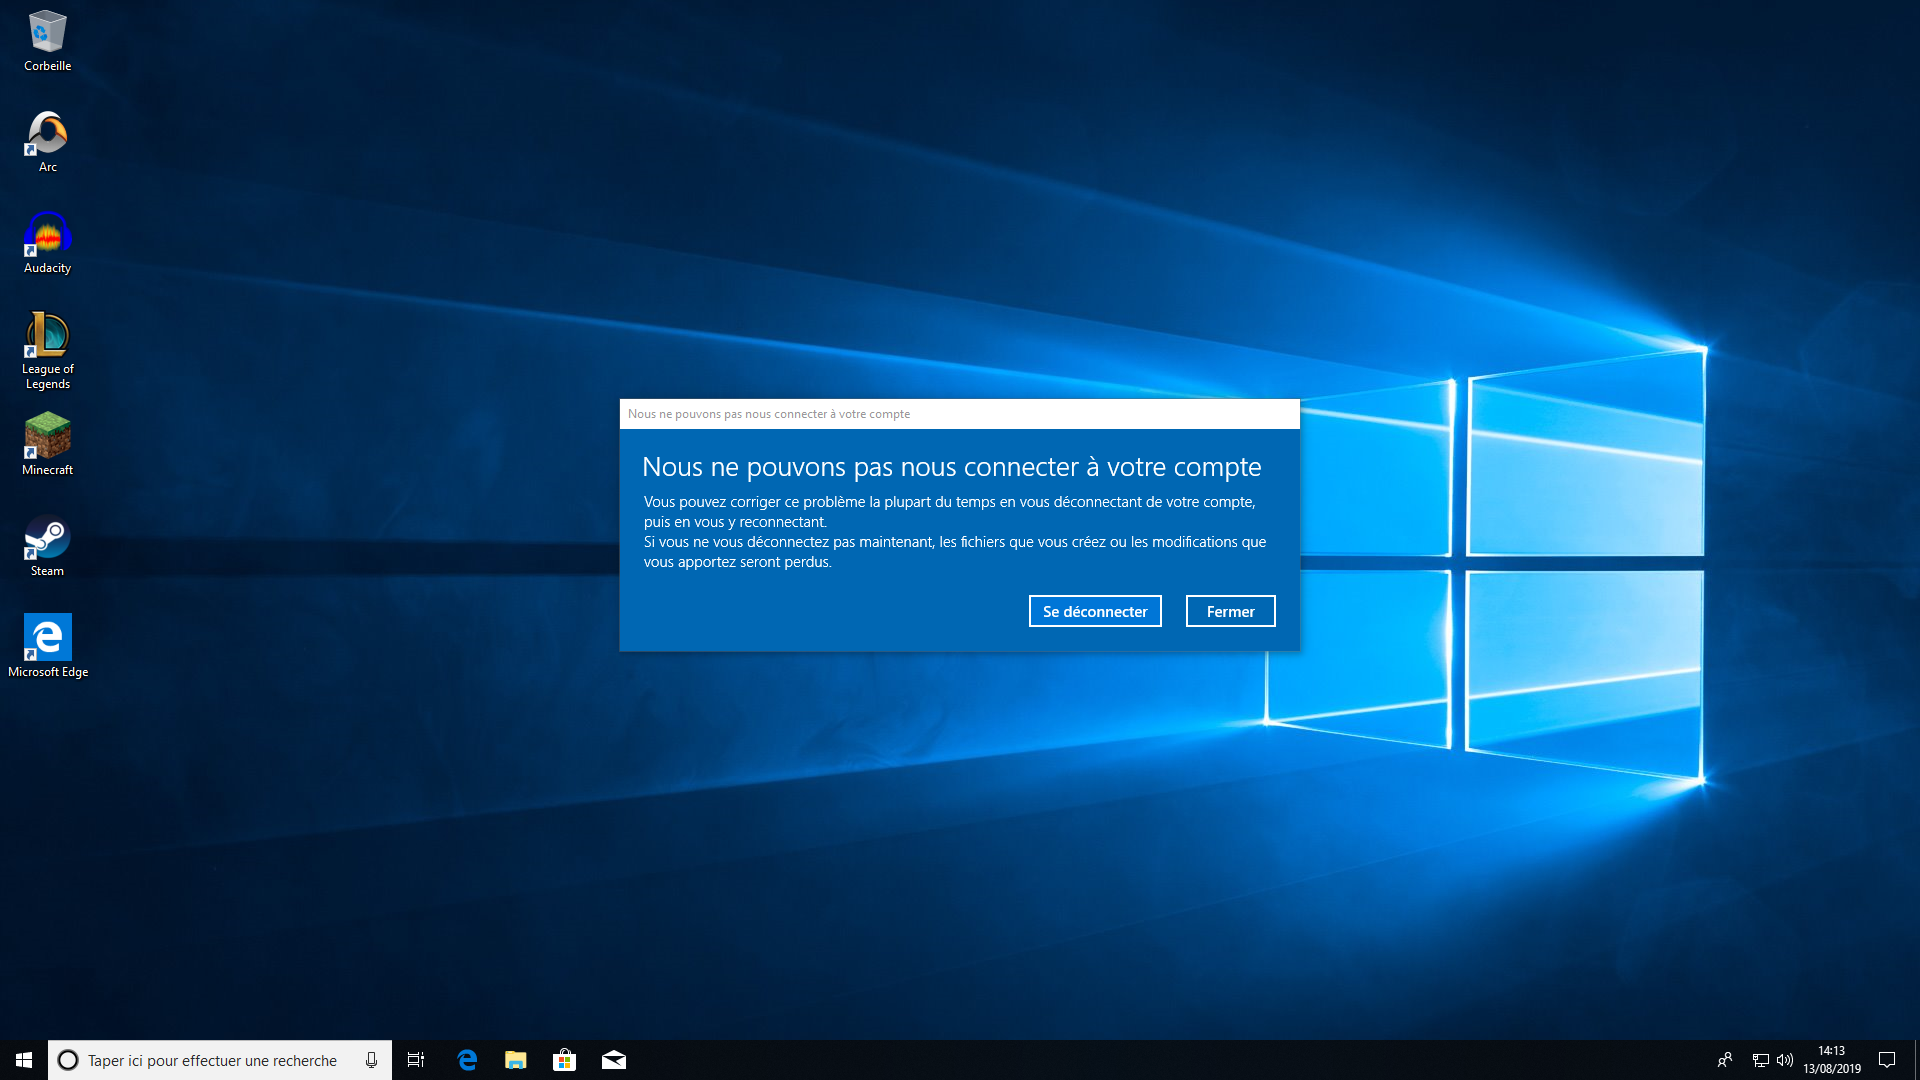
Task: Click the League of Legends shortcut
Action: 47,337
